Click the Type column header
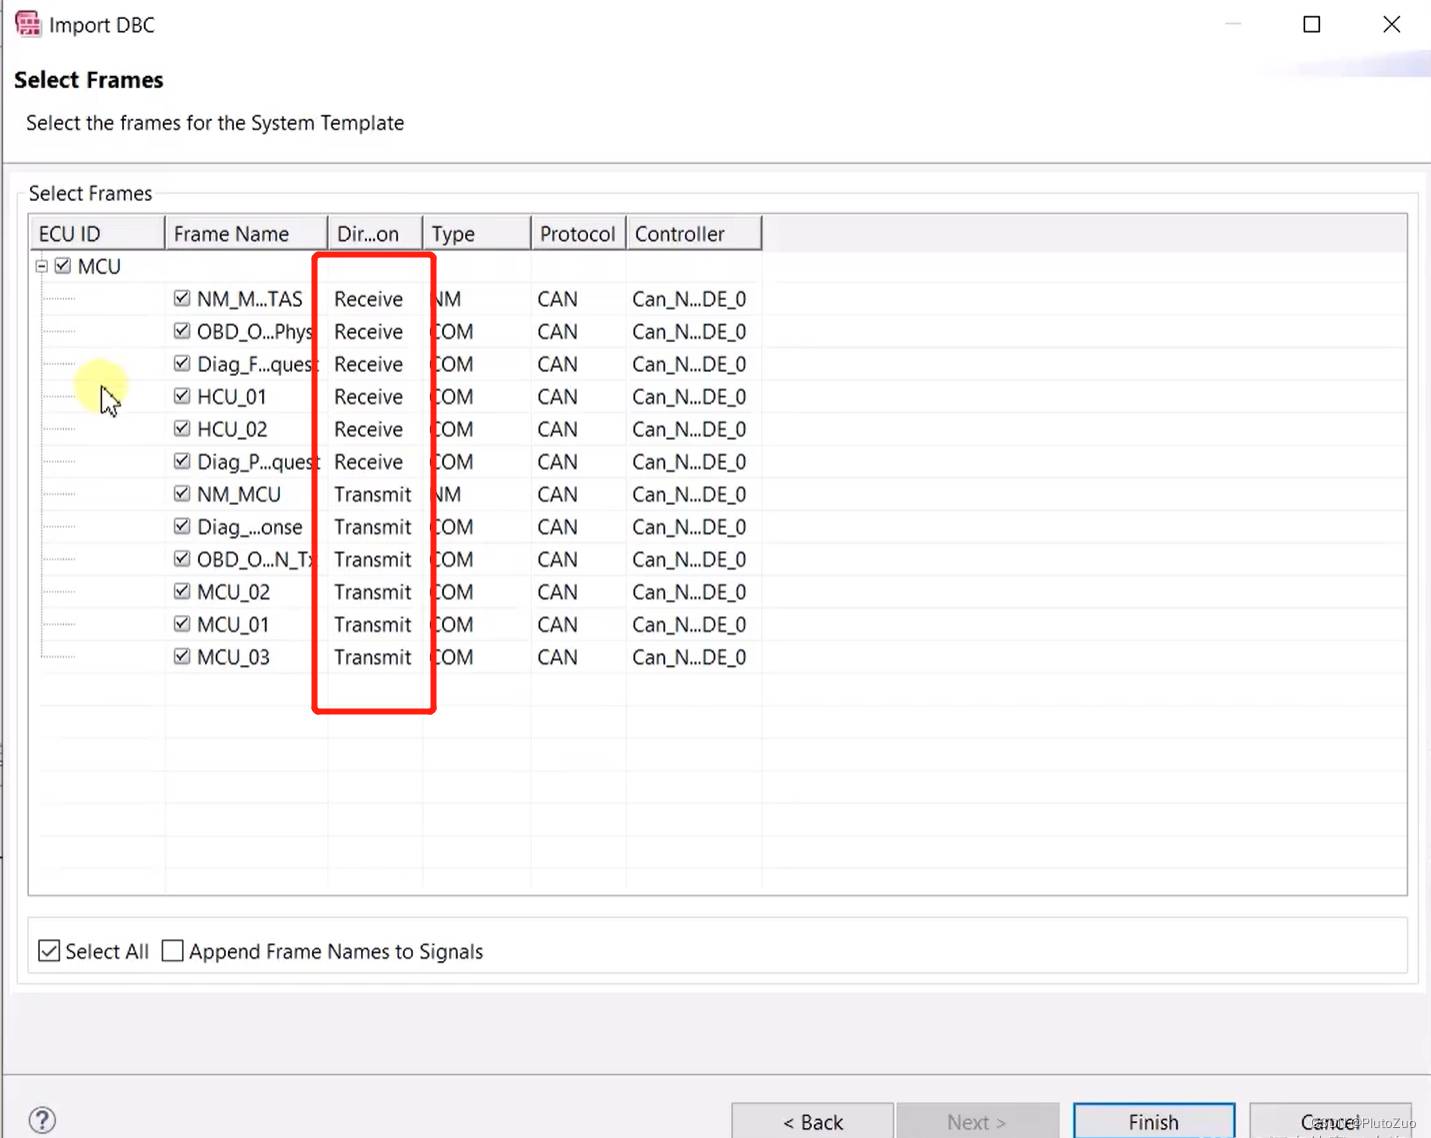Viewport: 1431px width, 1138px height. (477, 233)
